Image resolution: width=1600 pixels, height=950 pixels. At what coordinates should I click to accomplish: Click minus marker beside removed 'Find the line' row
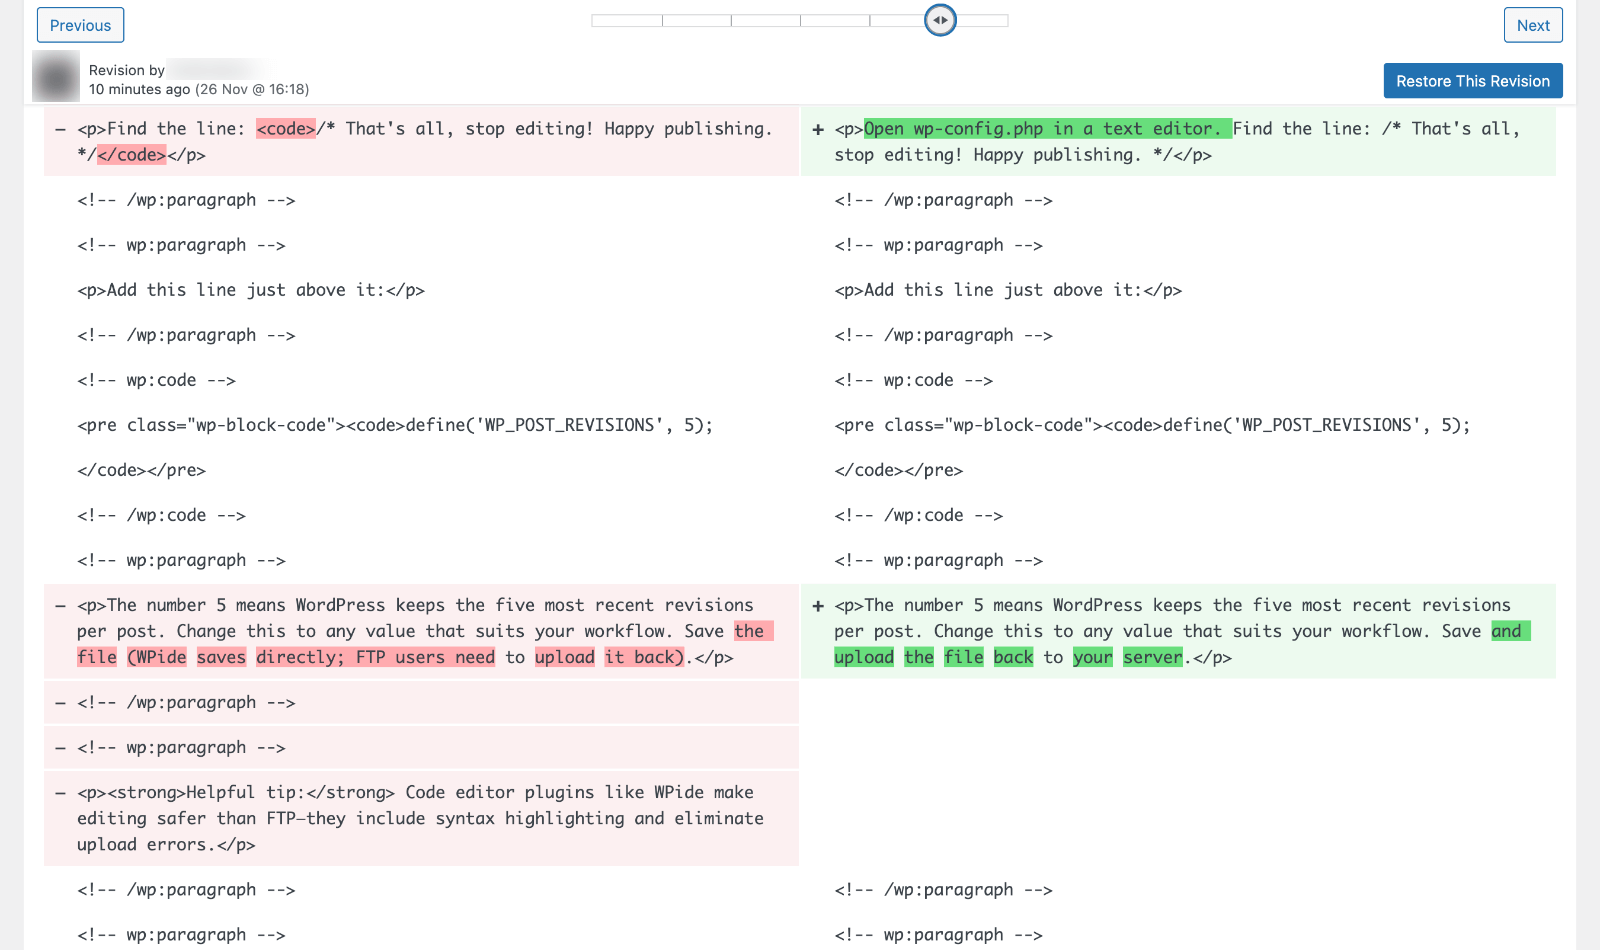point(60,129)
